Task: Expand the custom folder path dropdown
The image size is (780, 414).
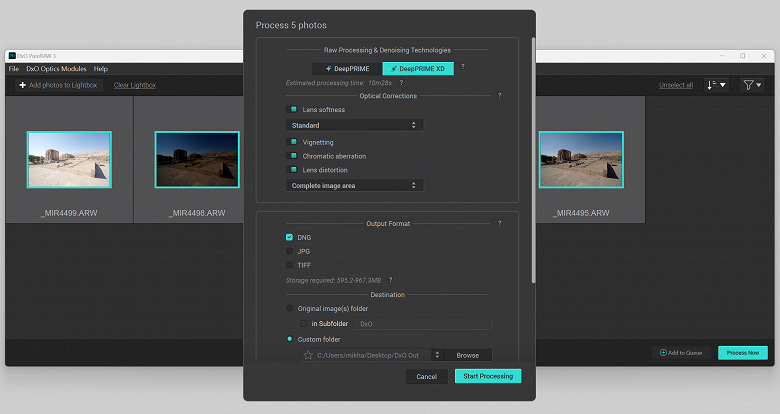Action: tap(437, 355)
